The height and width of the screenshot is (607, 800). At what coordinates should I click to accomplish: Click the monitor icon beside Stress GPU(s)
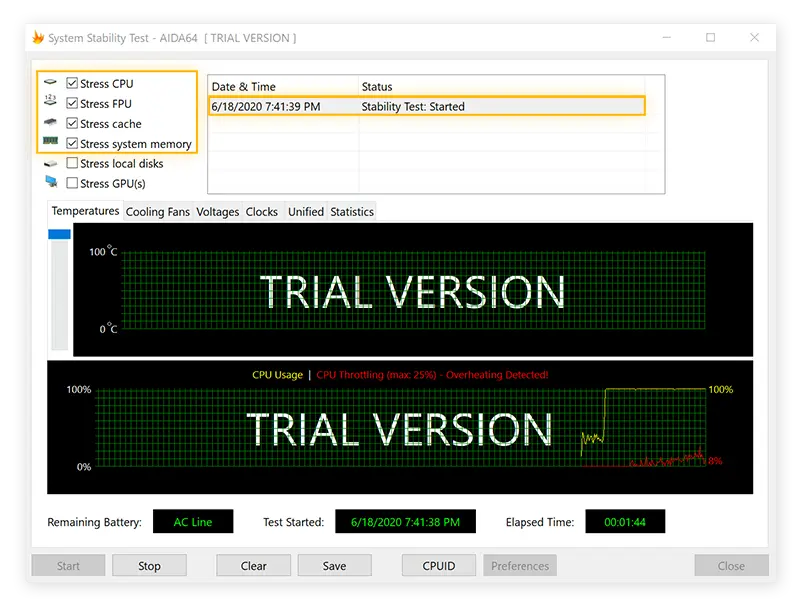[51, 182]
